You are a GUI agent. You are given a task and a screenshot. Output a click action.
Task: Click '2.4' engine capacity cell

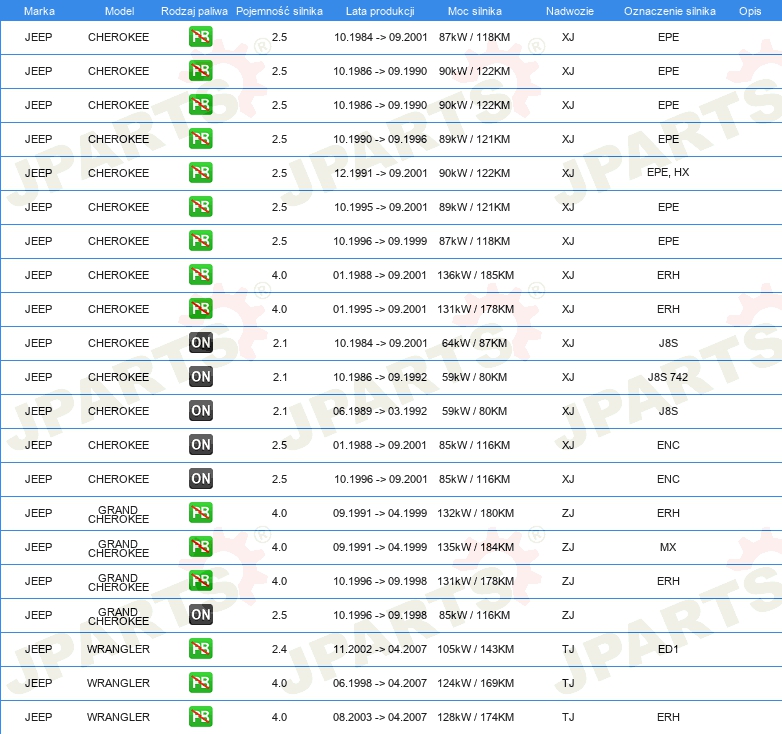279,649
